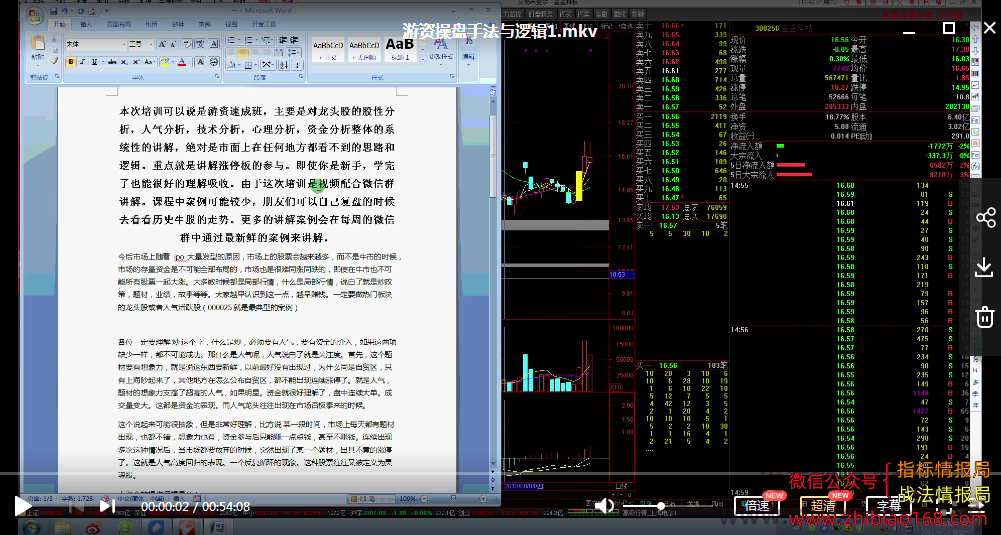Open Weibo app on taskbar
1001x535 pixels.
click(x=93, y=527)
